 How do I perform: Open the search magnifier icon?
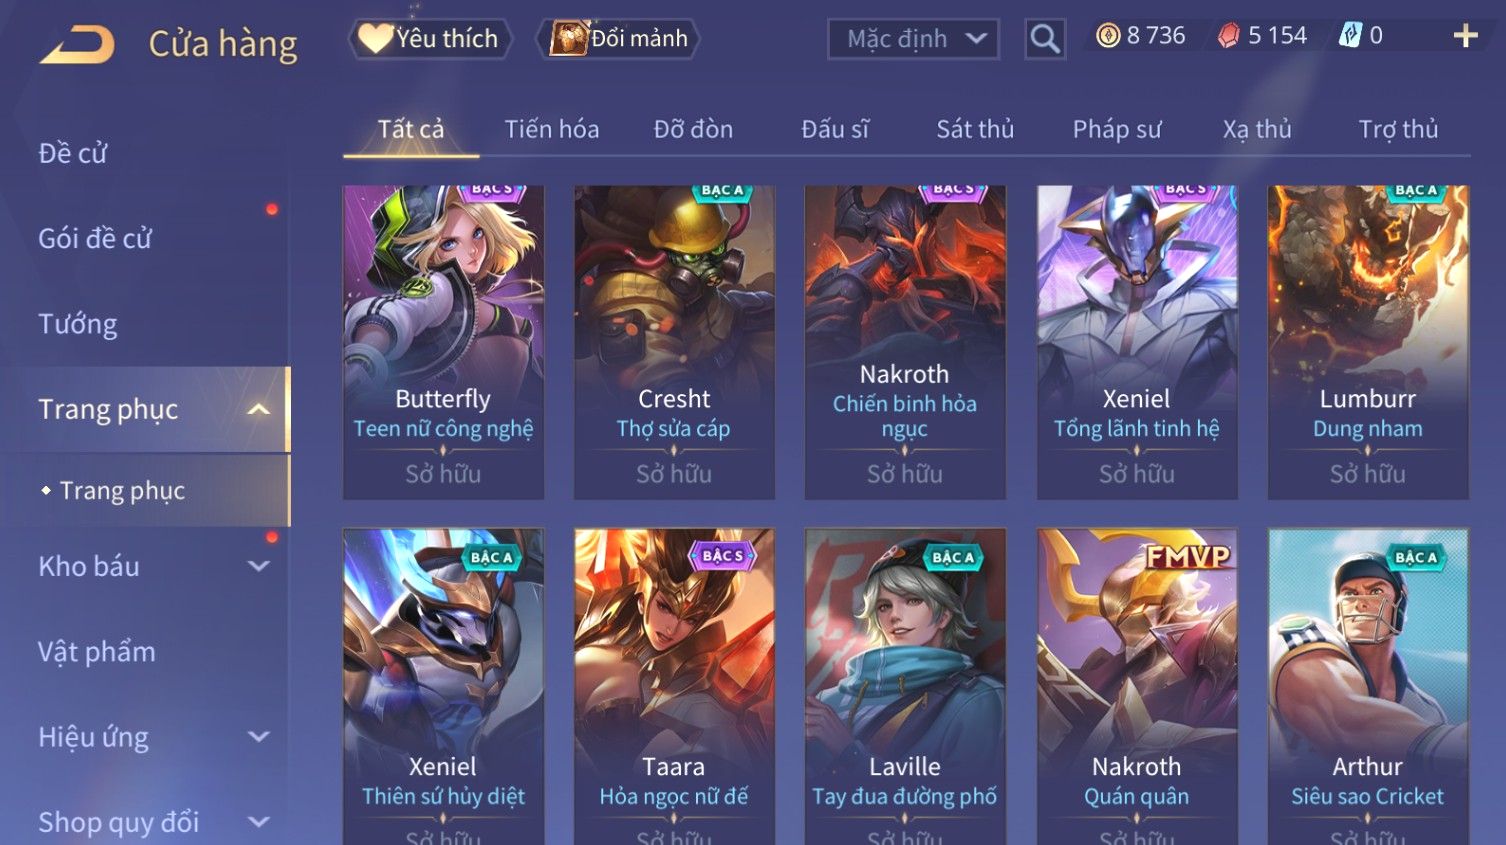coord(1045,39)
